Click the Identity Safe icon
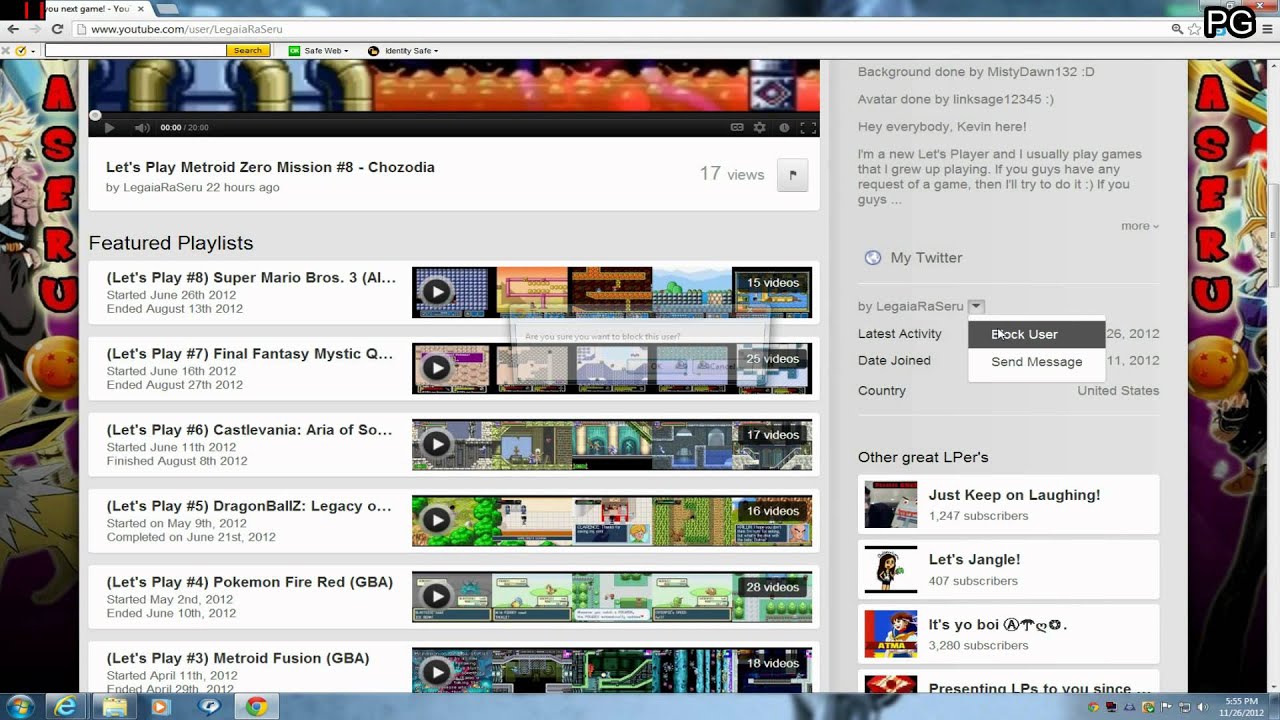 [373, 50]
